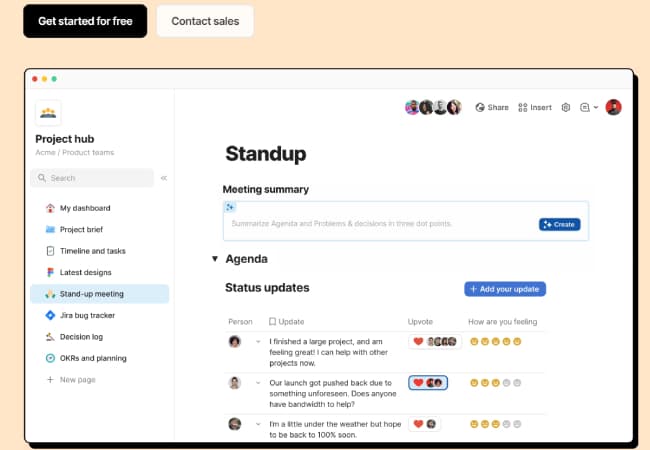The width and height of the screenshot is (650, 450).
Task: Collapse the Agenda section triangle
Action: pos(214,259)
